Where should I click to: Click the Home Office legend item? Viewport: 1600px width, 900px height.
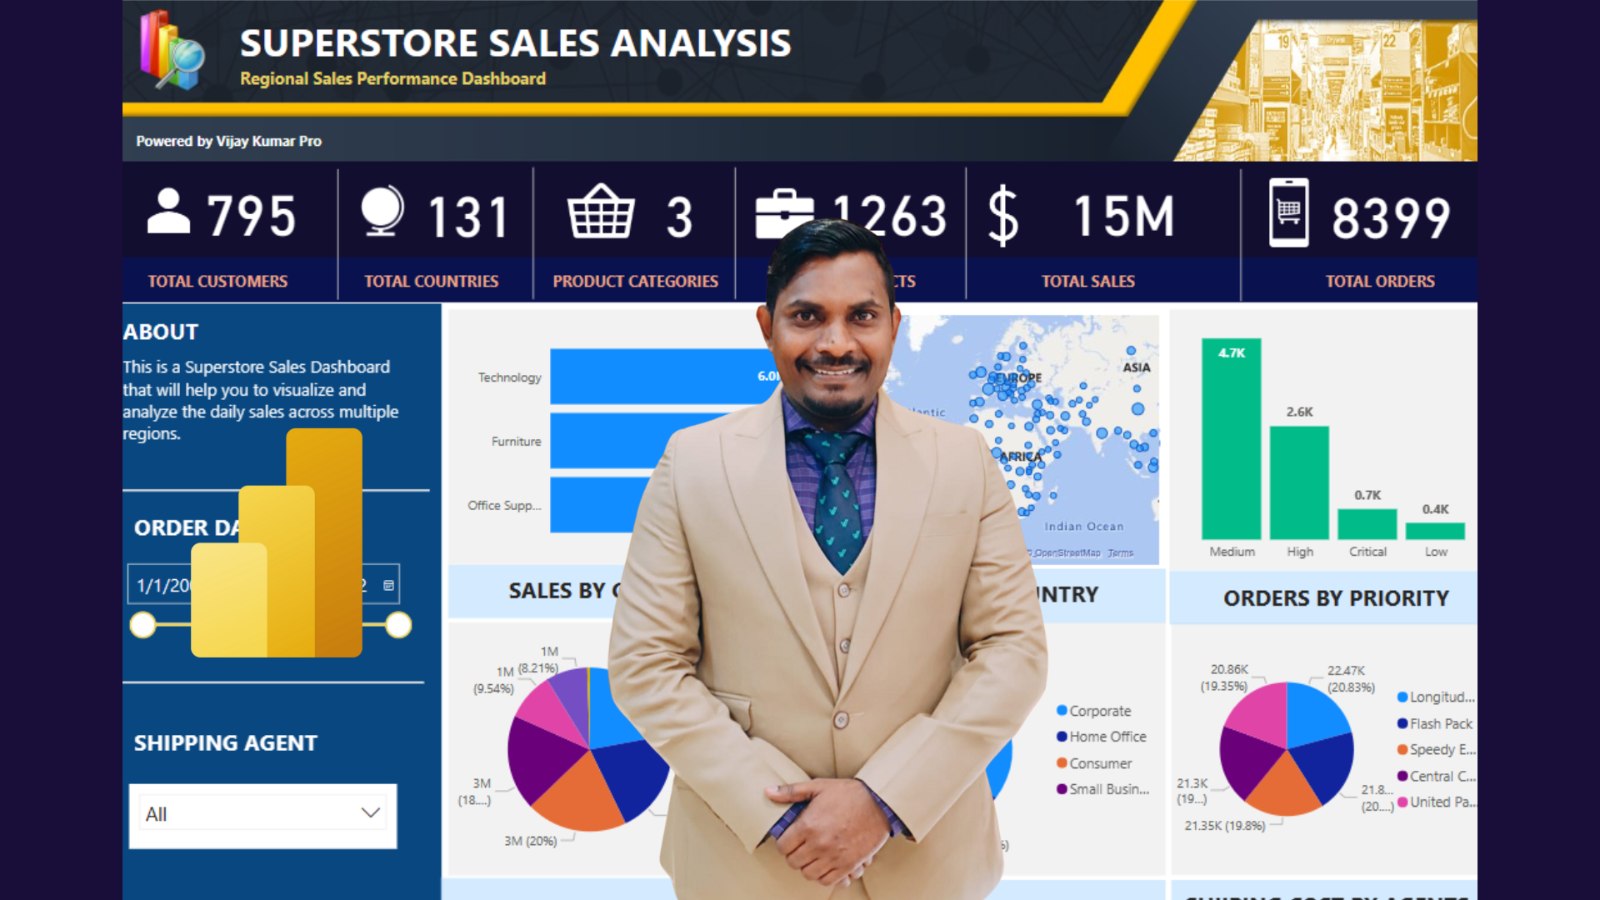tap(1102, 737)
